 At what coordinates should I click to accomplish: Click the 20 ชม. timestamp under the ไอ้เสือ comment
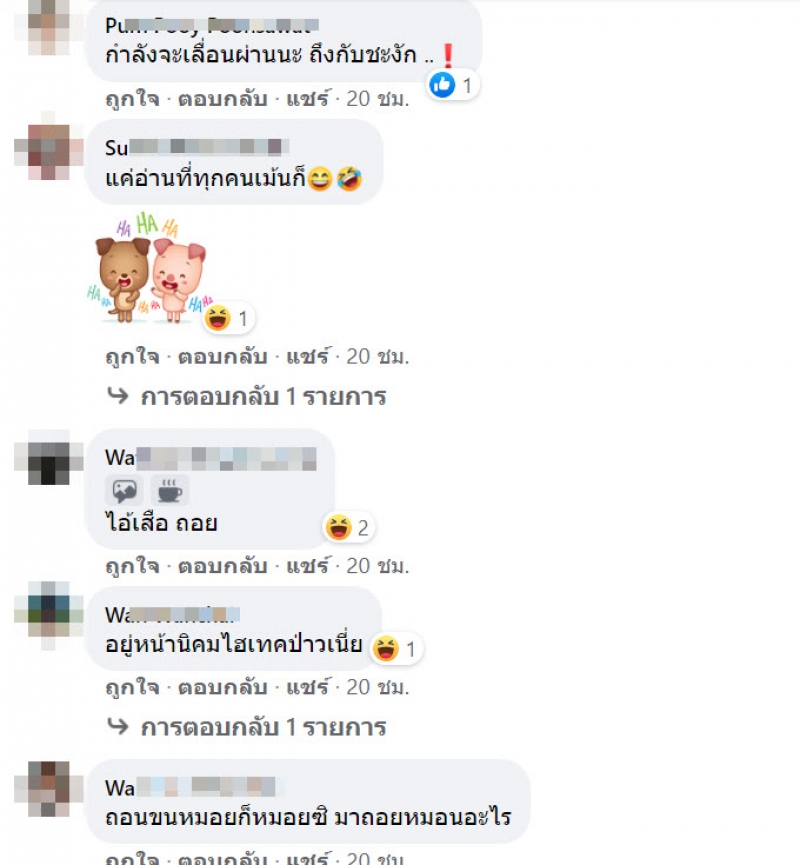click(x=378, y=566)
